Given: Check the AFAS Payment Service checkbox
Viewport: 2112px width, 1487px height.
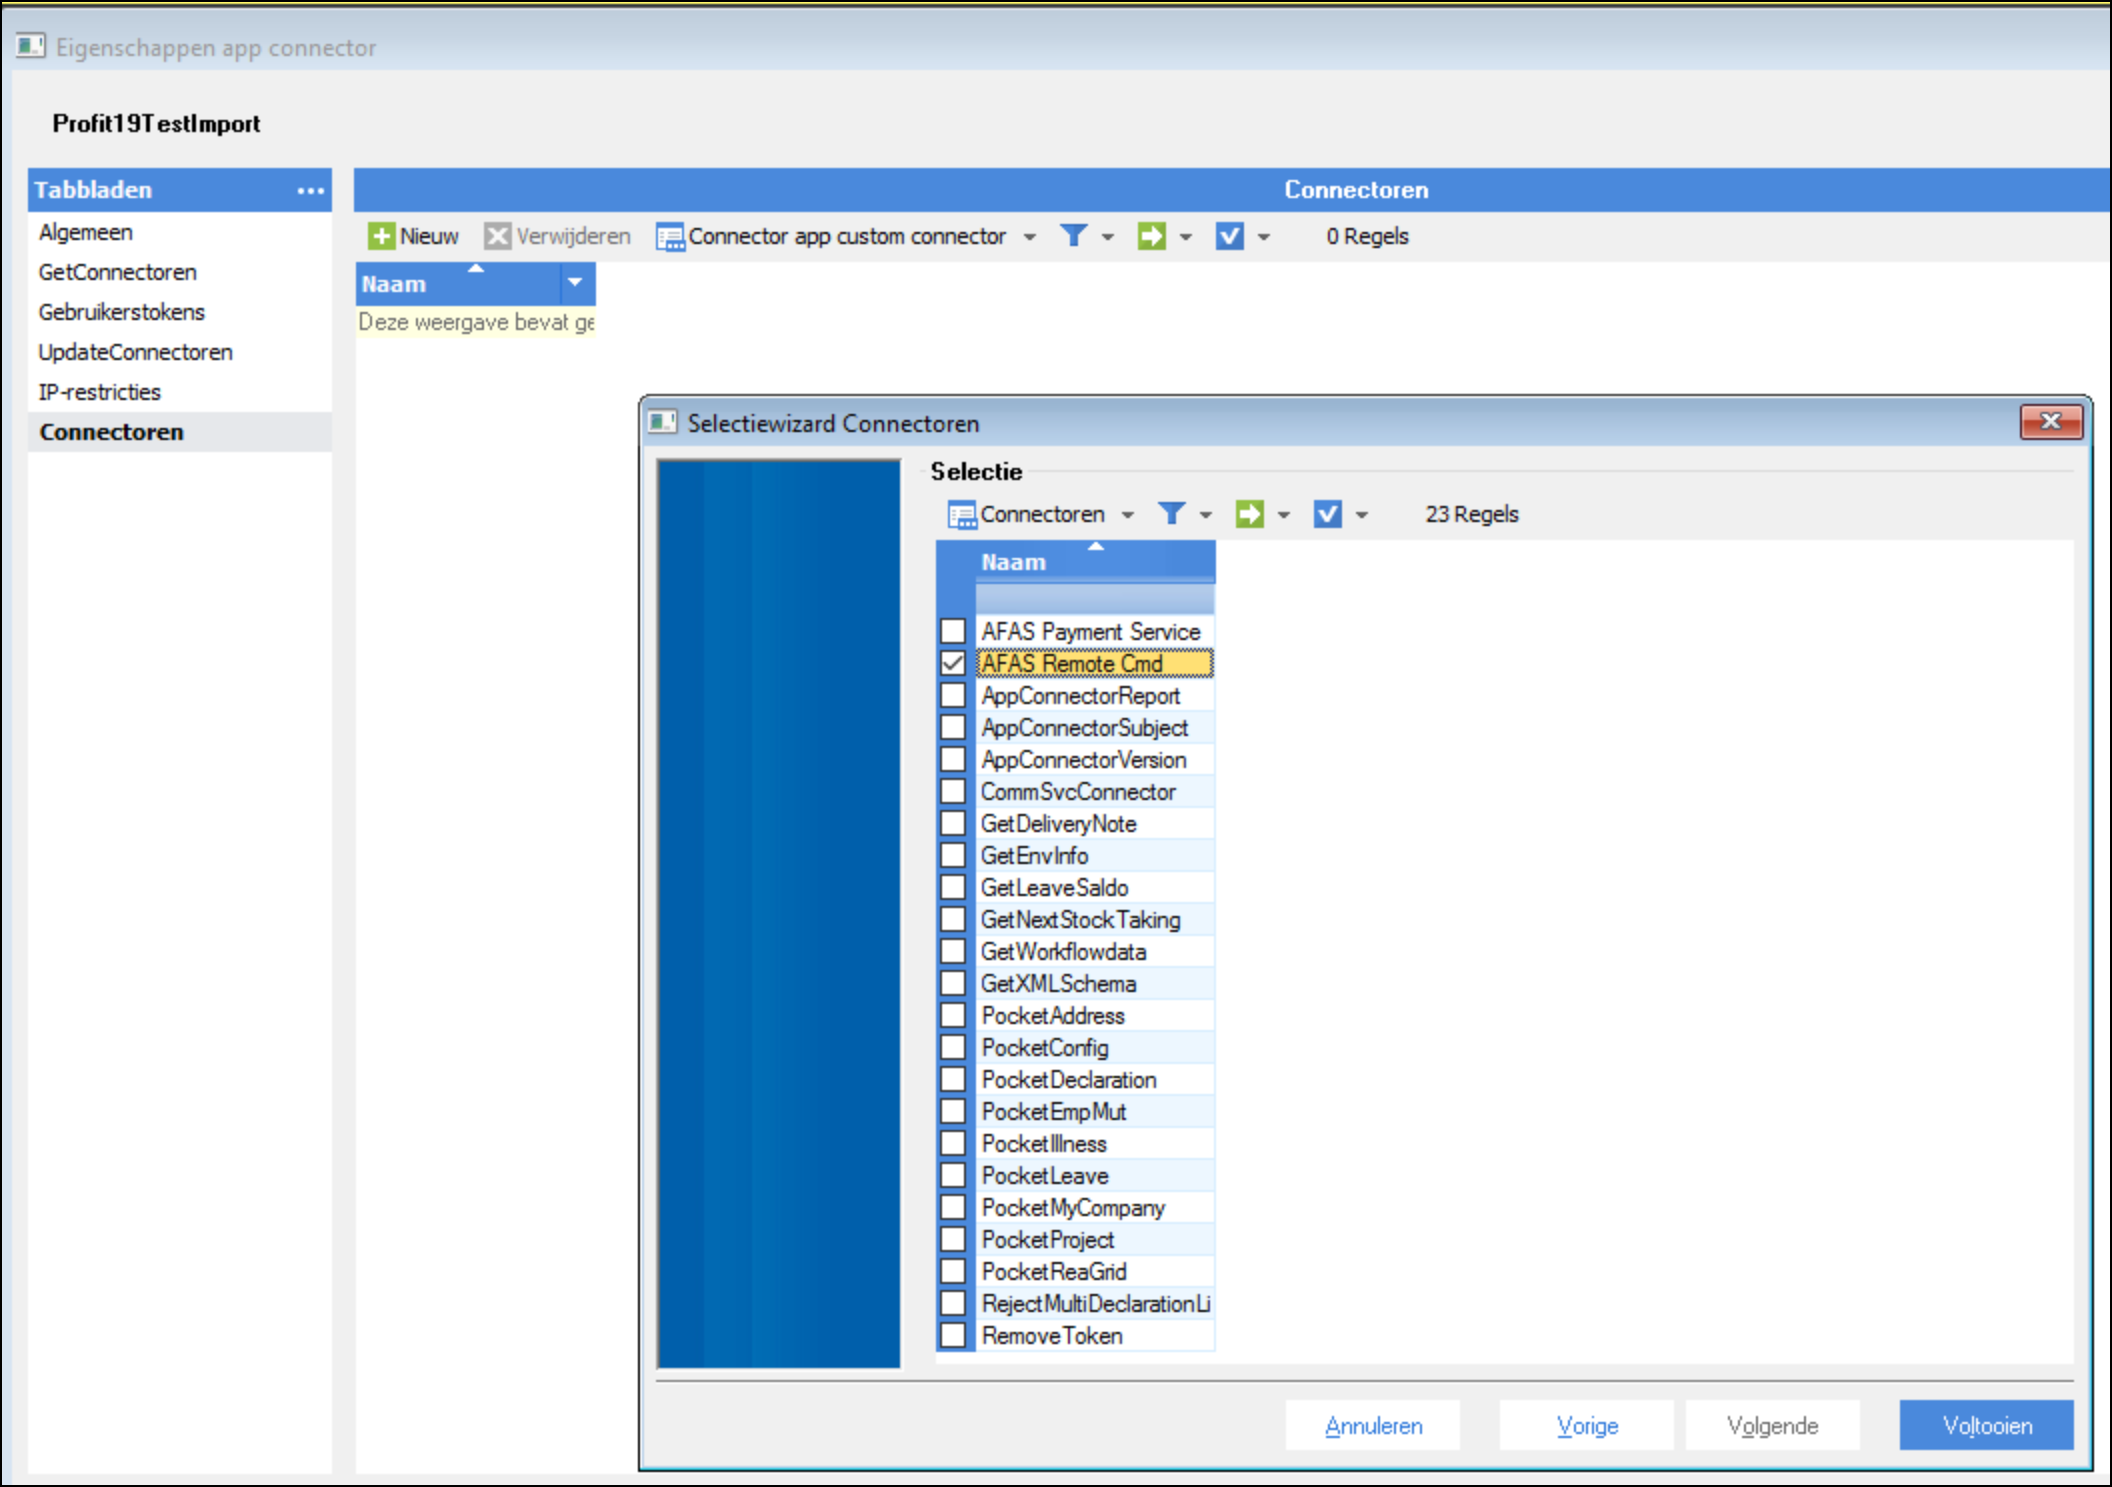Looking at the screenshot, I should pyautogui.click(x=953, y=631).
